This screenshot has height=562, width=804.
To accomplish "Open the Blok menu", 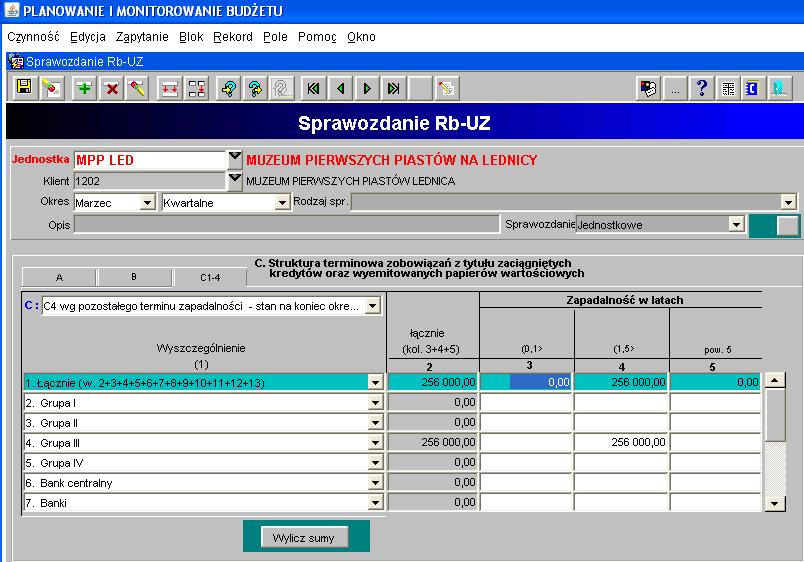I will click(x=191, y=37).
